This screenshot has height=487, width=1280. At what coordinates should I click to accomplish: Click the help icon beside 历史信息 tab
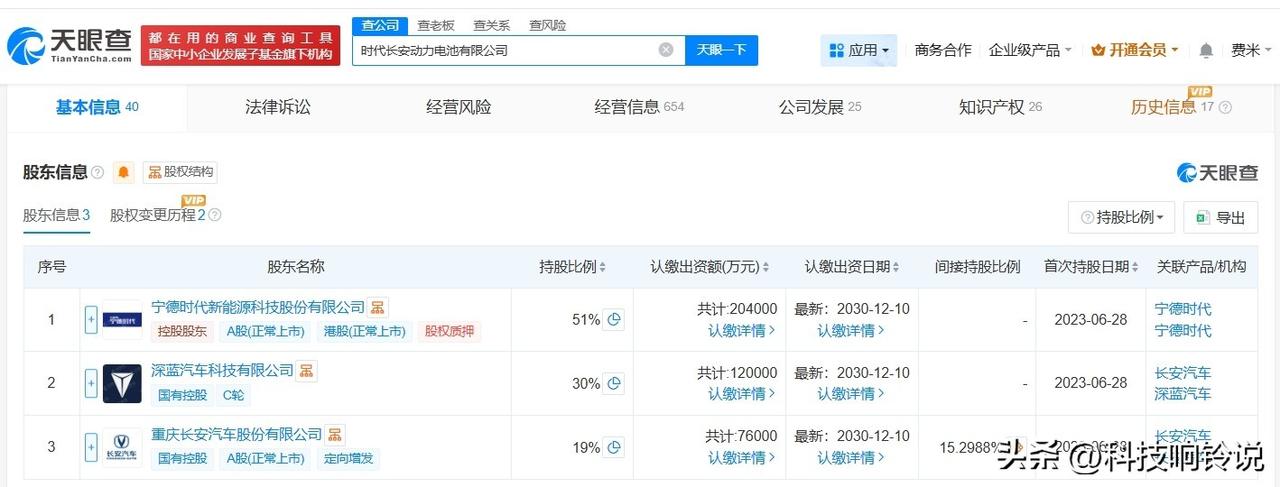1225,107
